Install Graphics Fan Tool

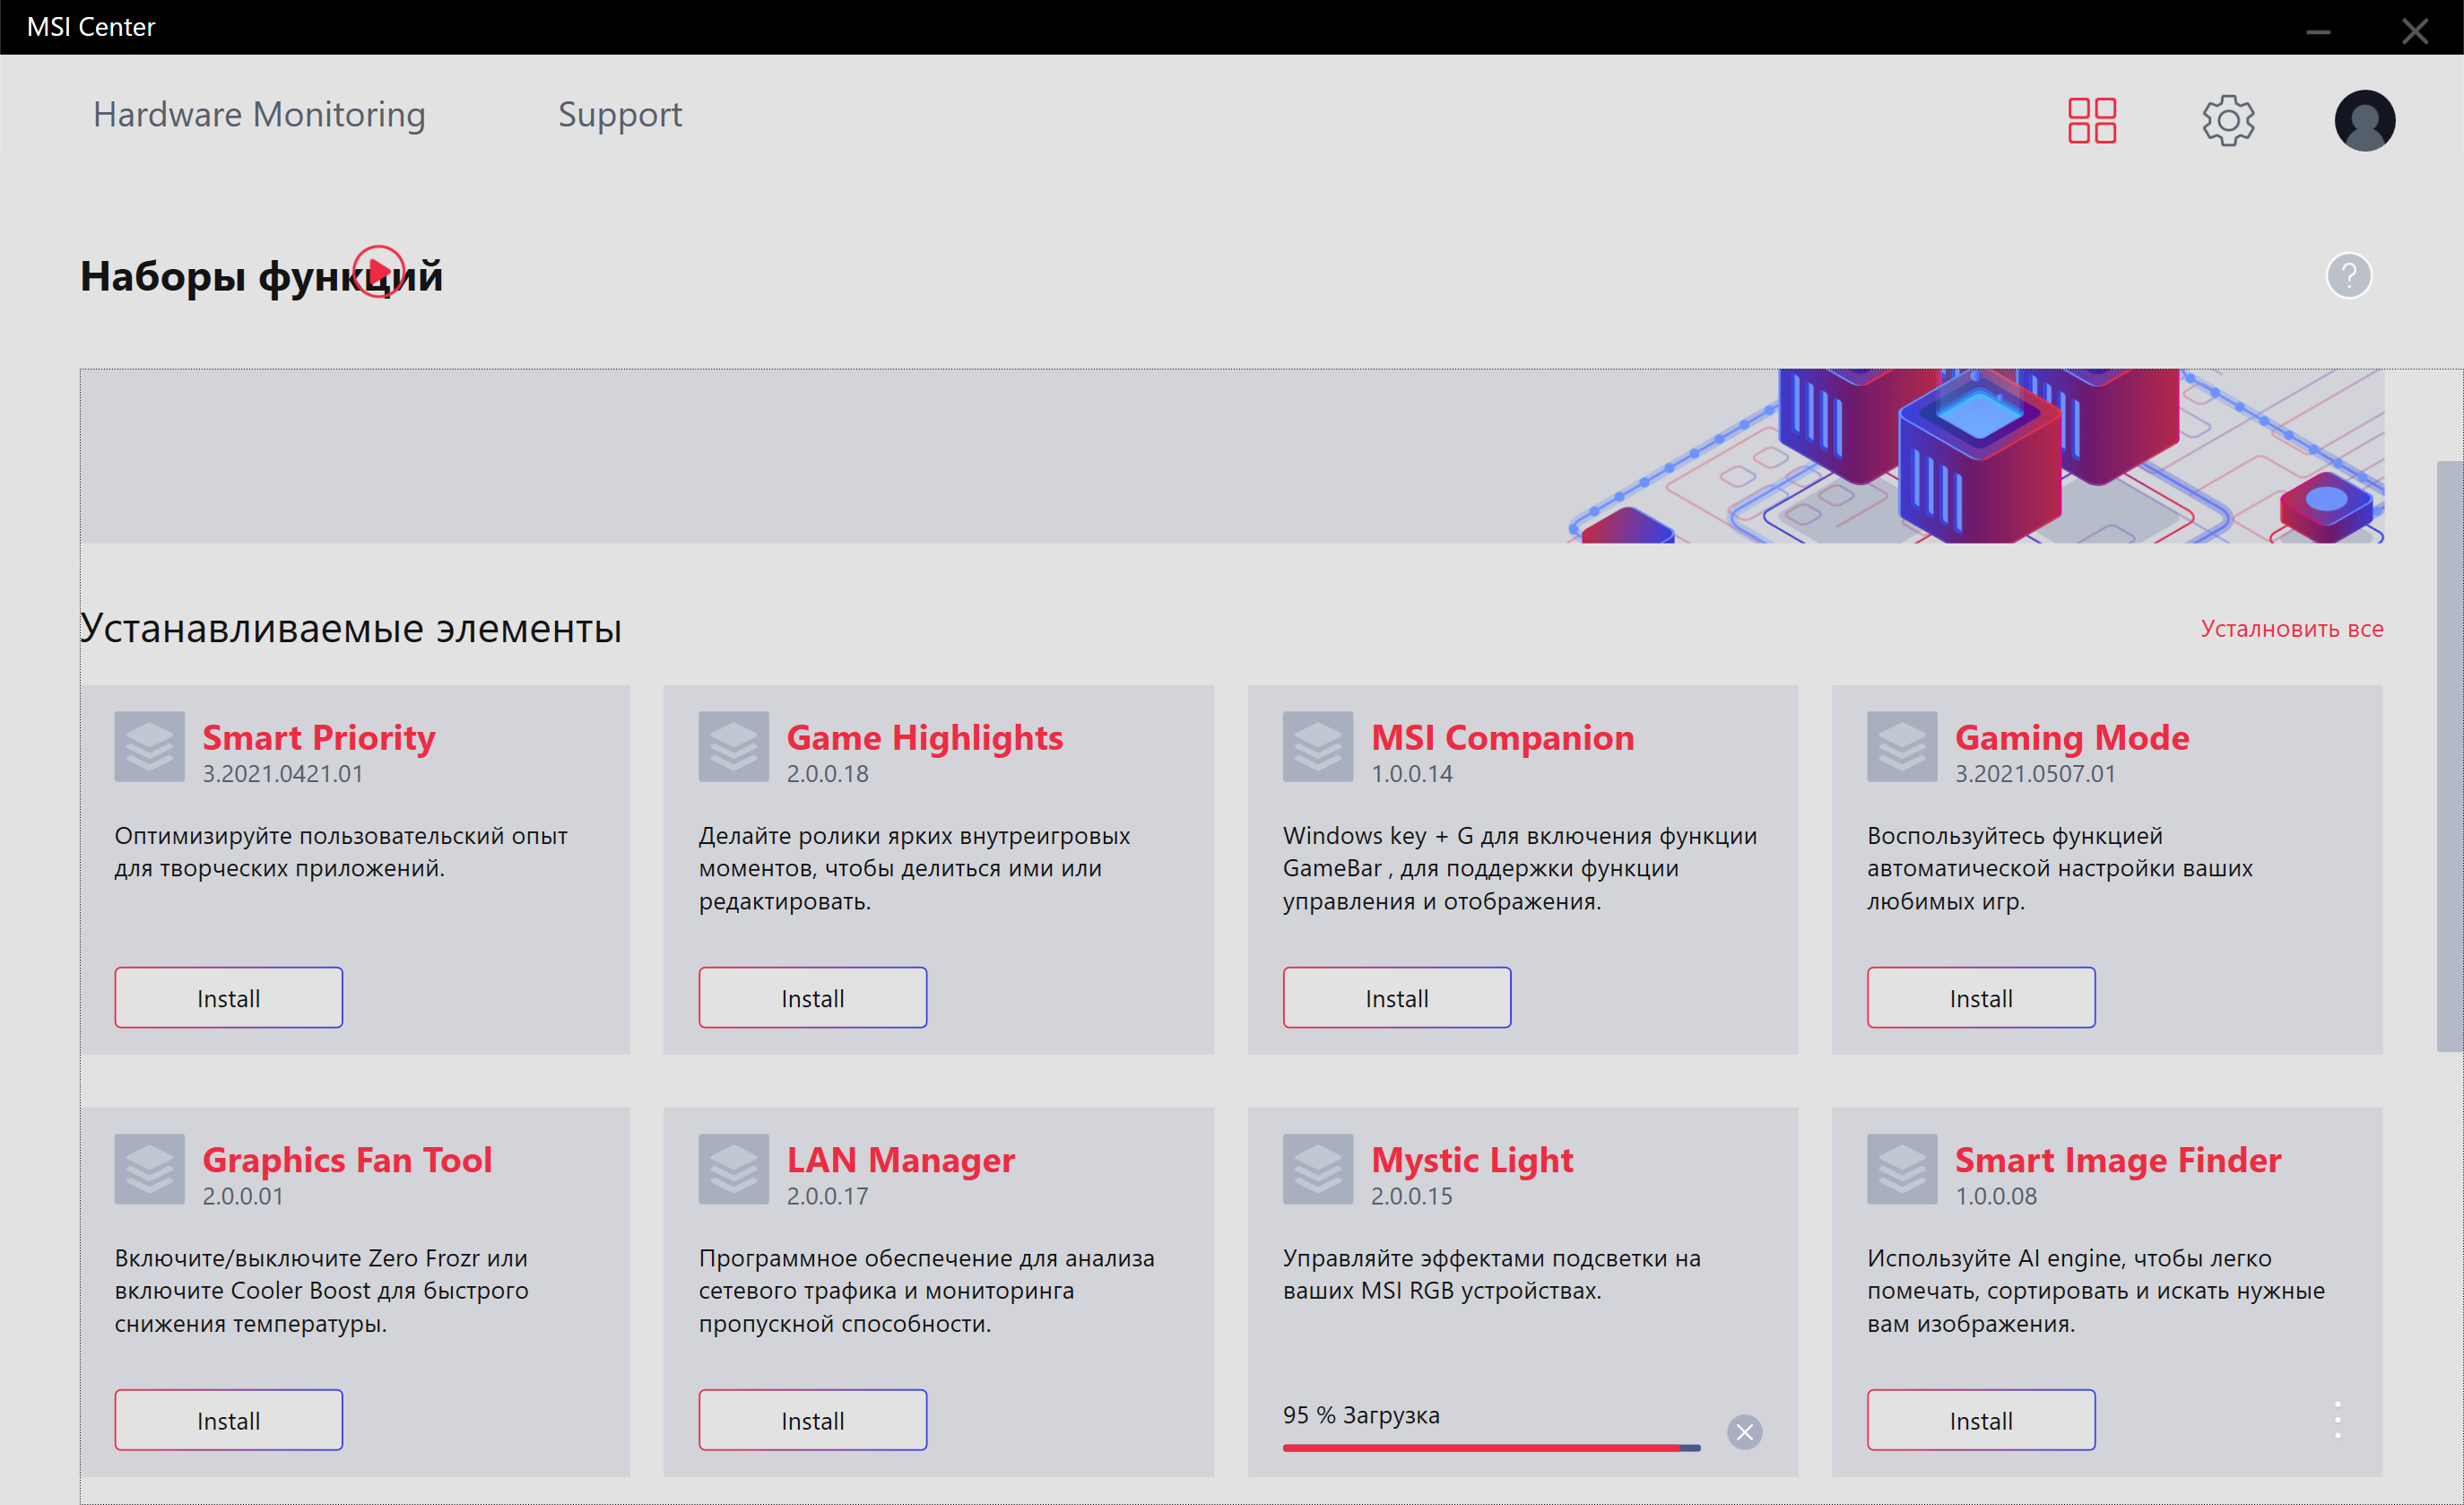tap(228, 1419)
